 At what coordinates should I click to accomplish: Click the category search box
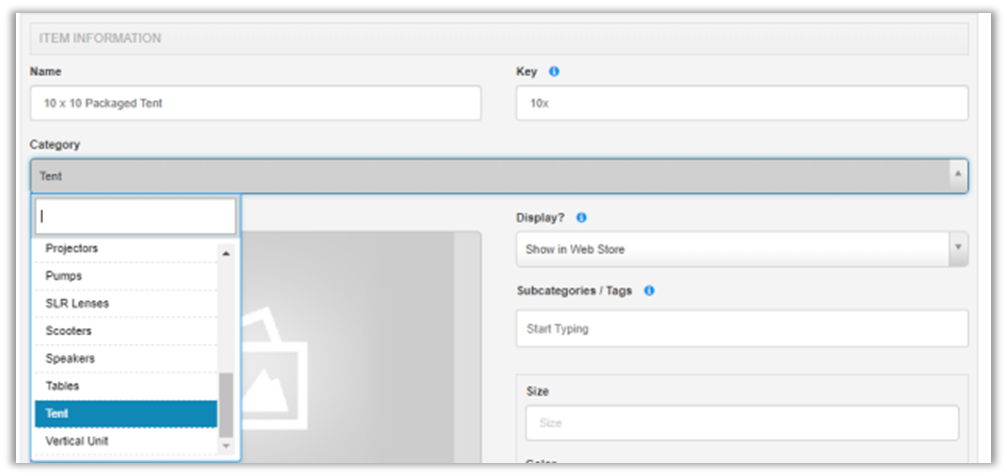[x=135, y=216]
